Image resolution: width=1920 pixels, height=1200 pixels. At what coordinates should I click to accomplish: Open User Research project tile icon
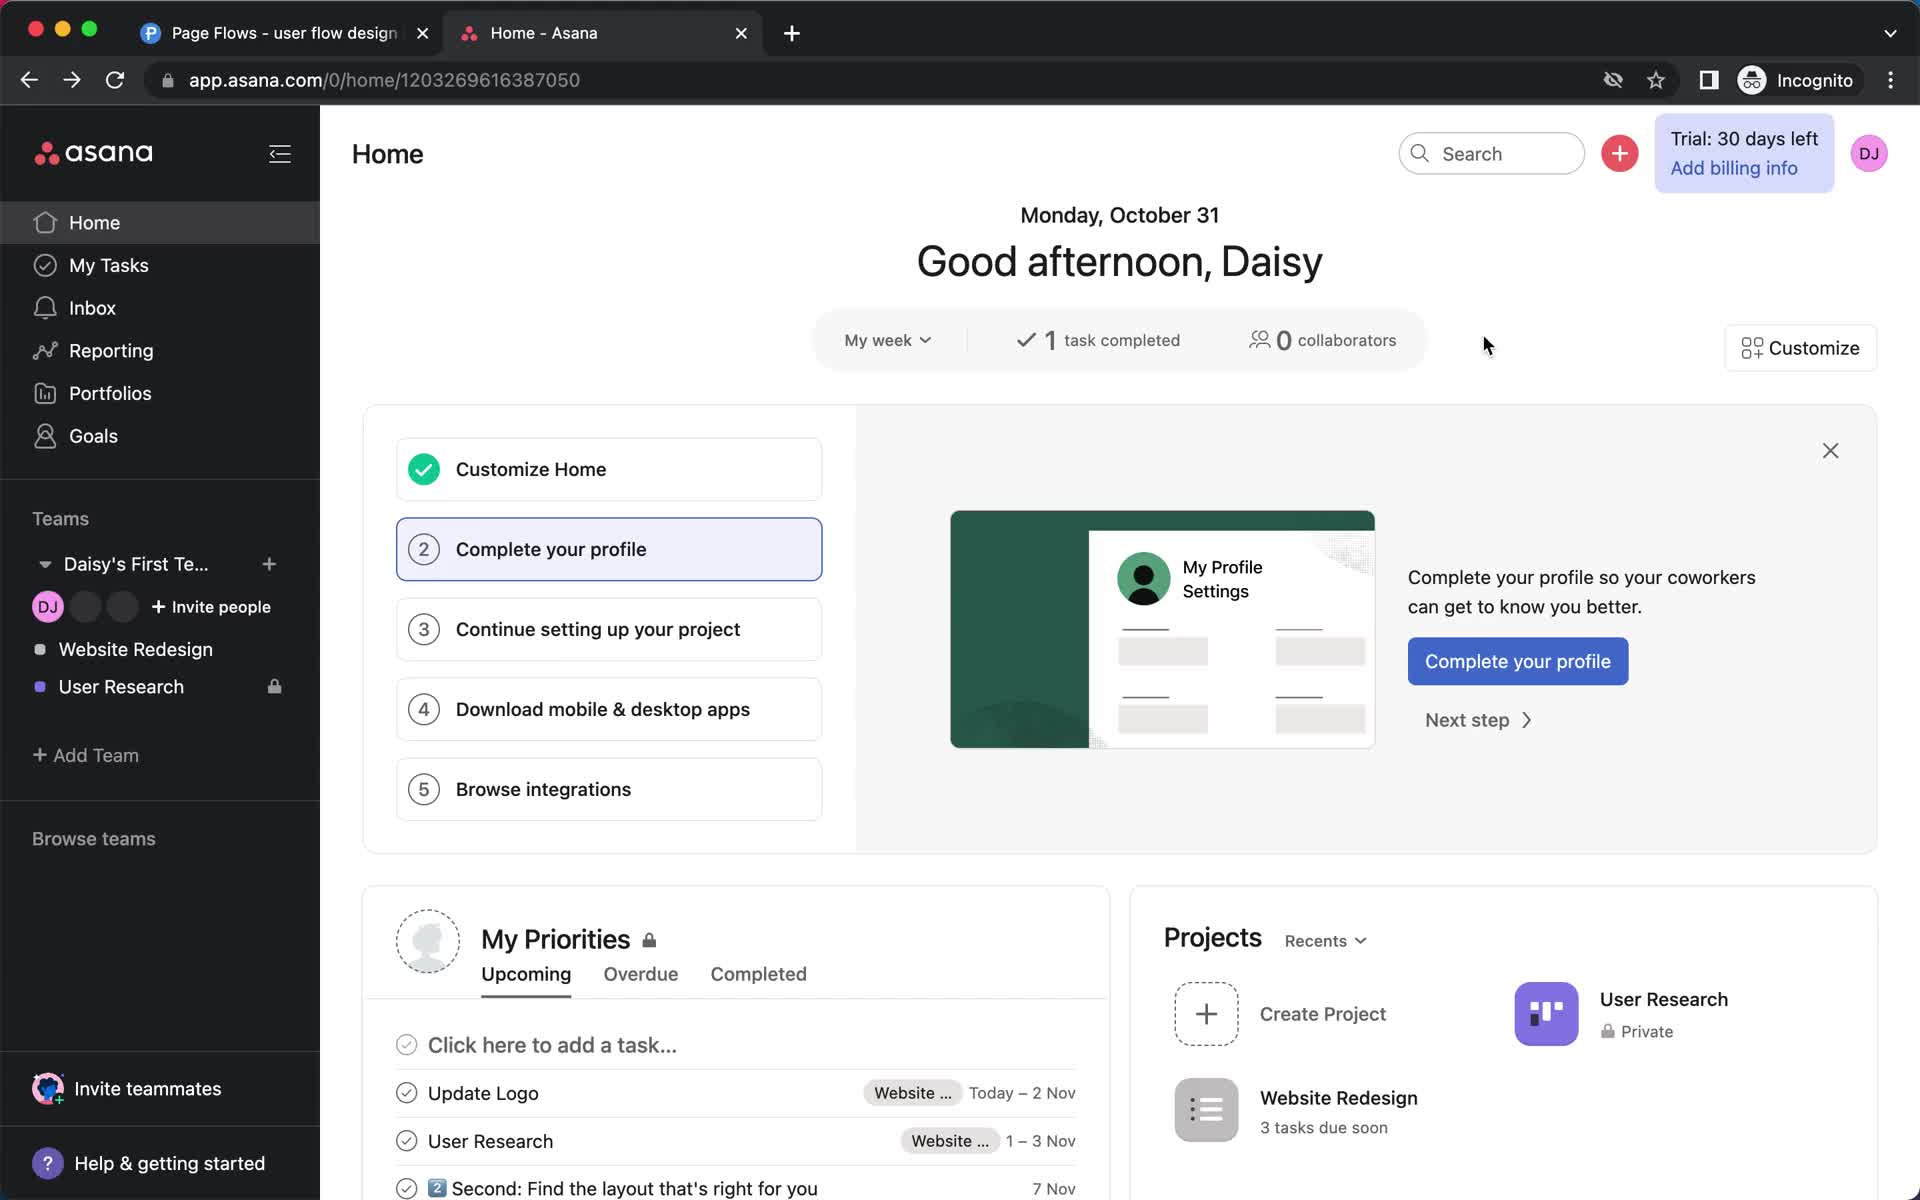pyautogui.click(x=1546, y=1014)
